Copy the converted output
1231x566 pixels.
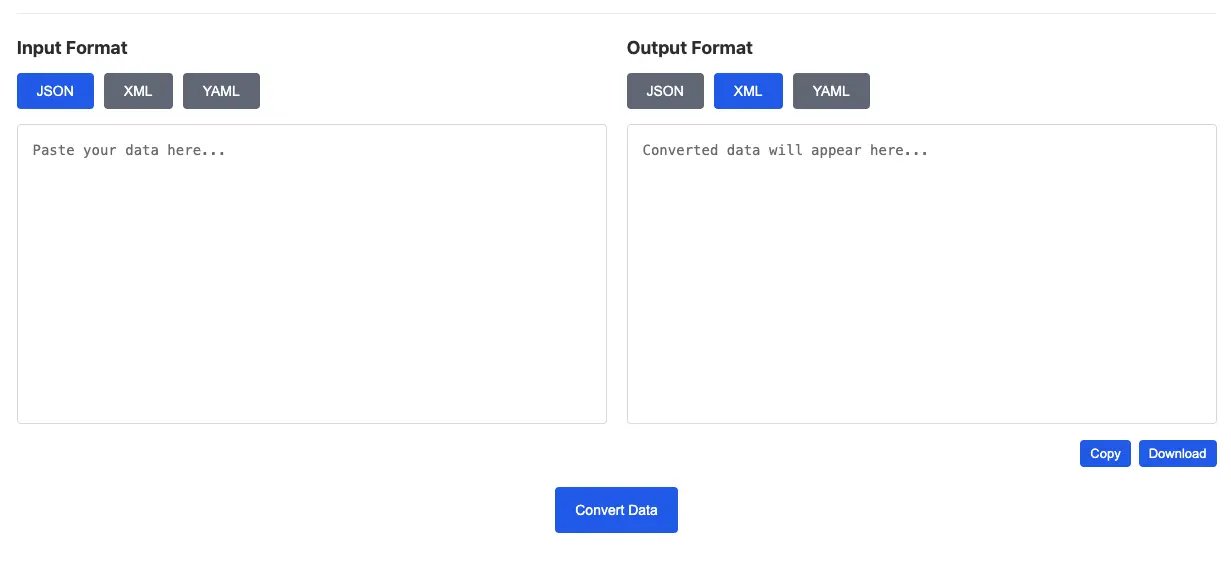point(1105,454)
